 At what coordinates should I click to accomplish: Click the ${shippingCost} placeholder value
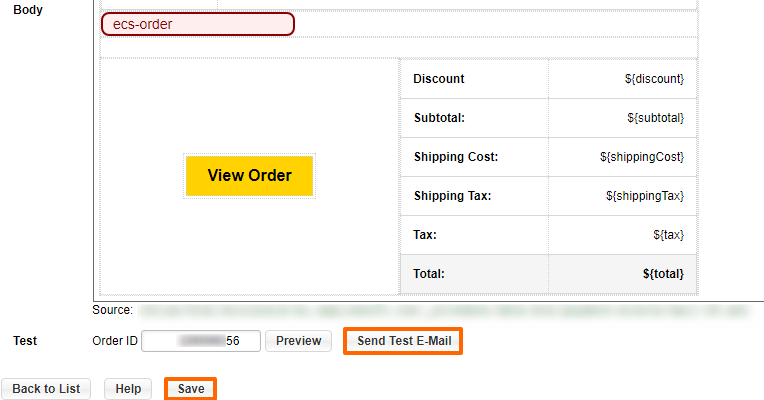(x=642, y=157)
